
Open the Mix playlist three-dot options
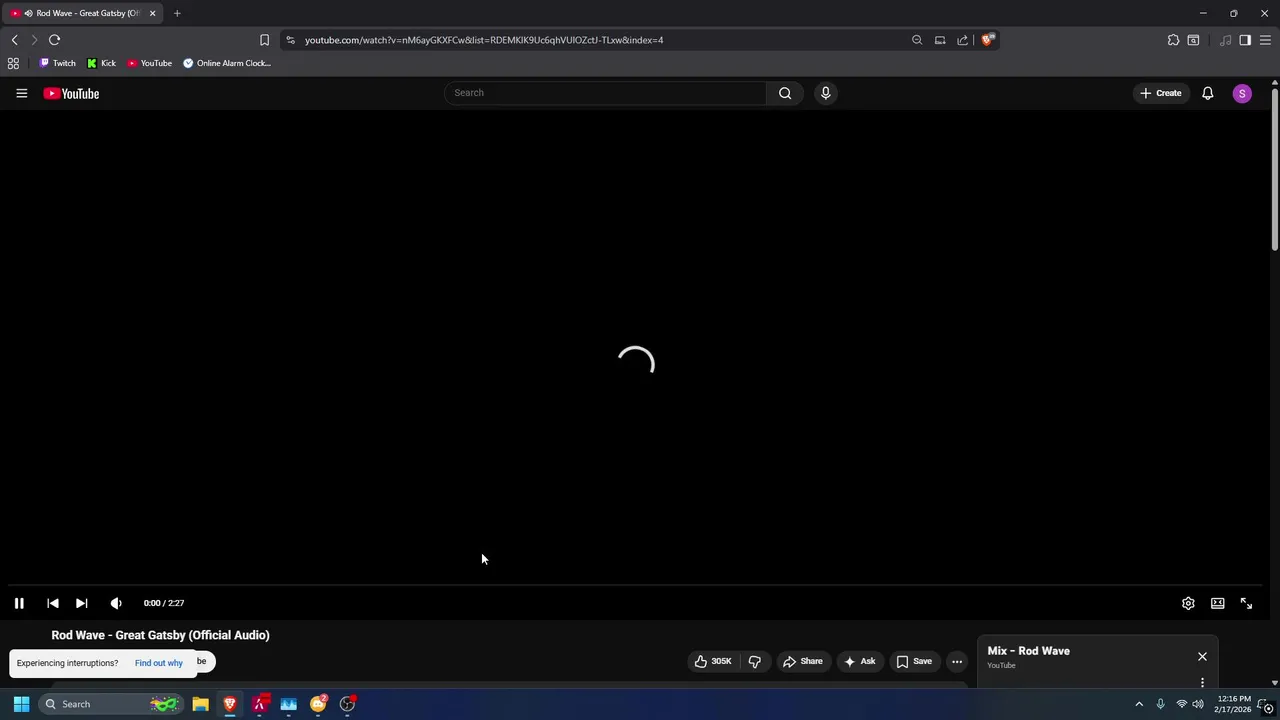pos(1202,682)
